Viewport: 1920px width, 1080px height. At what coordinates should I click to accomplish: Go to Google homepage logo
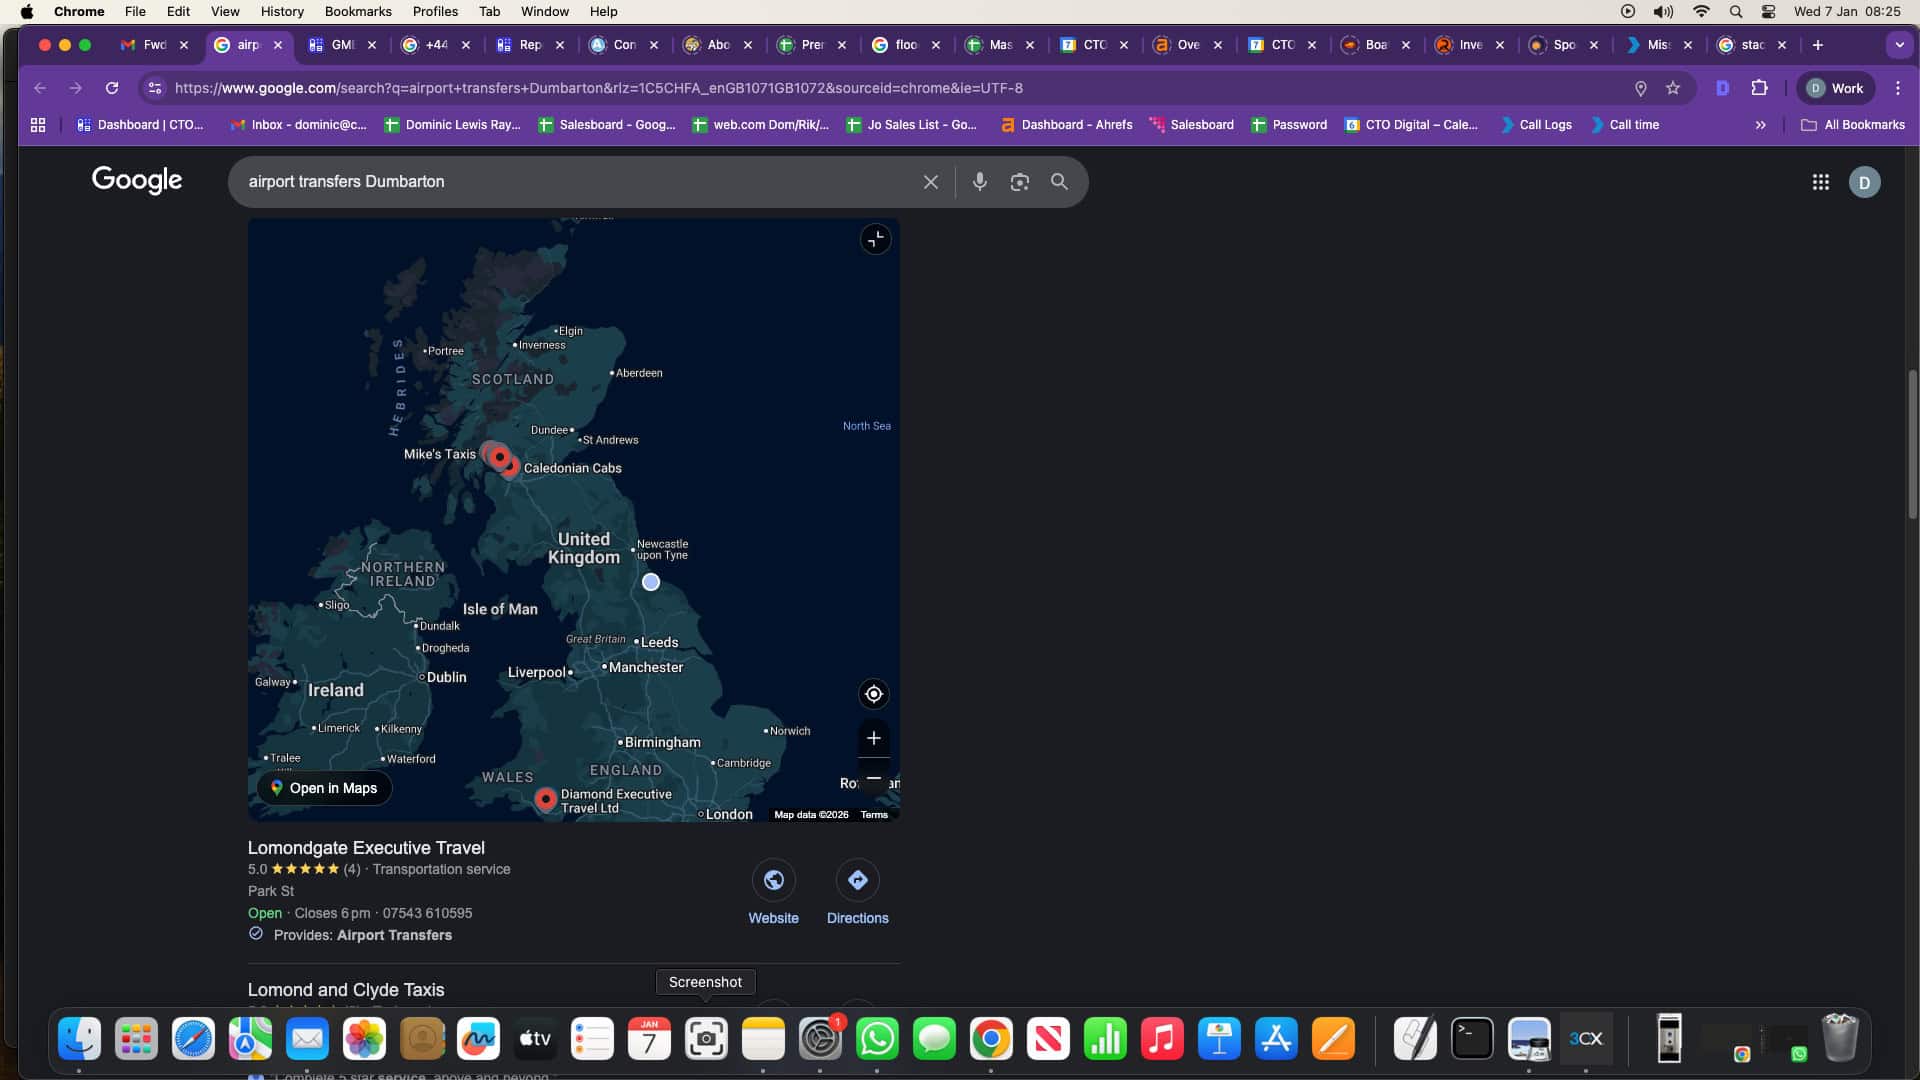[137, 180]
